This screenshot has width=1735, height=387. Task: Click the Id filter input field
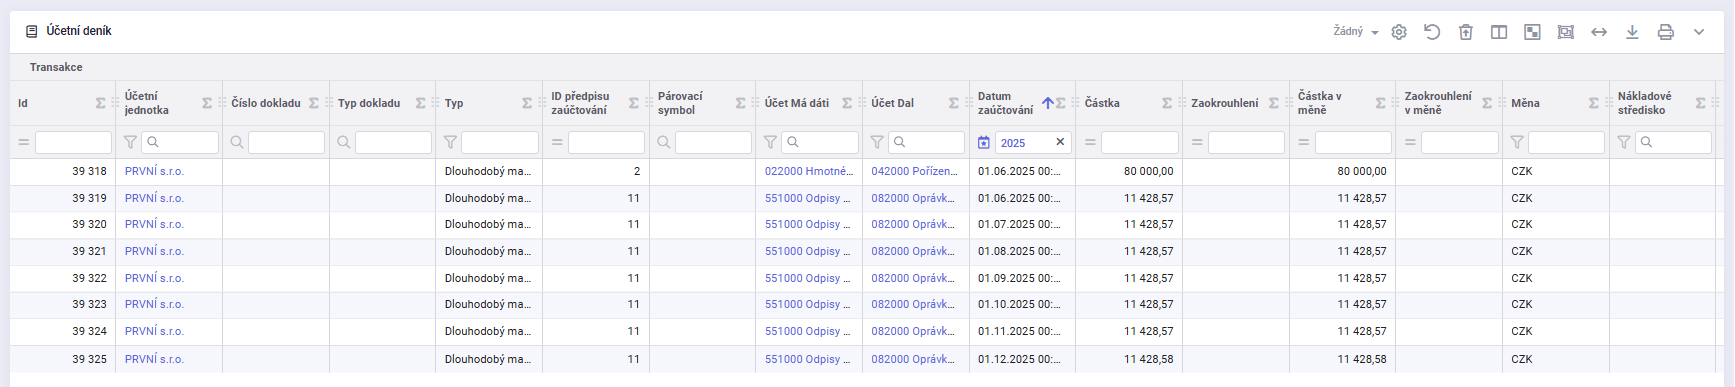(73, 142)
